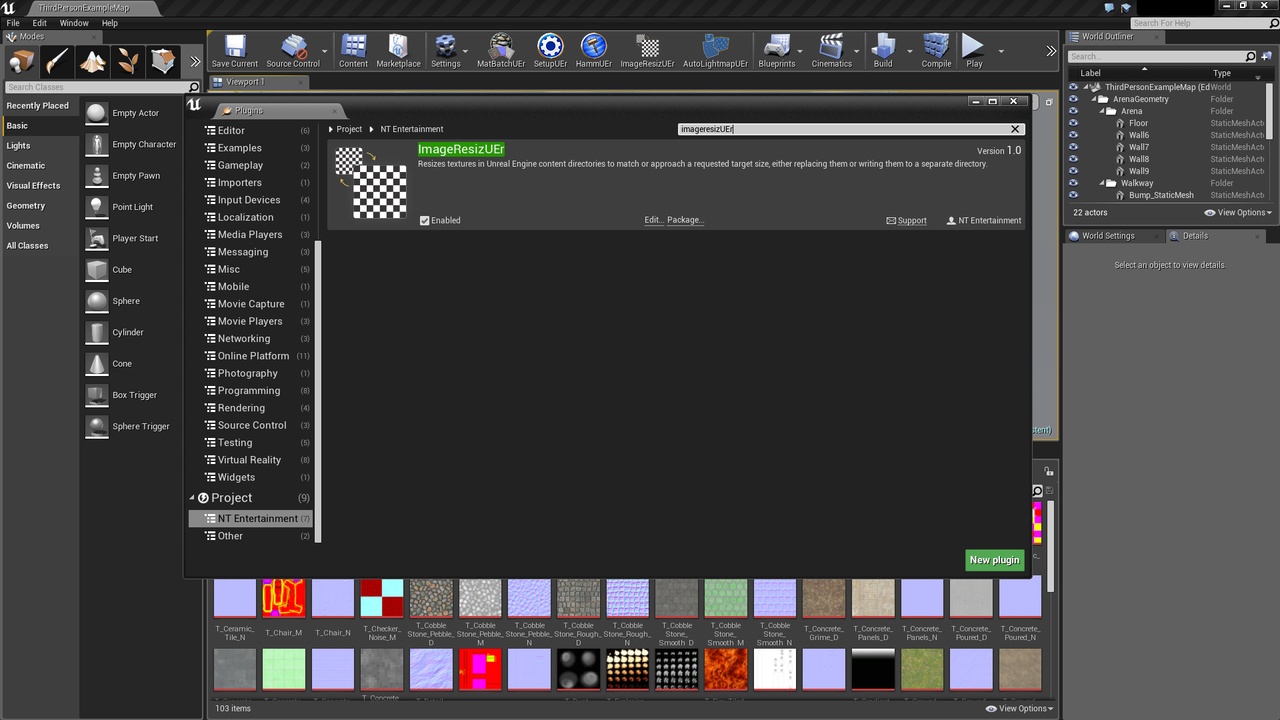Viewport: 1280px width, 720px height.
Task: Open the Cinematics toolbar icon
Action: pyautogui.click(x=831, y=51)
